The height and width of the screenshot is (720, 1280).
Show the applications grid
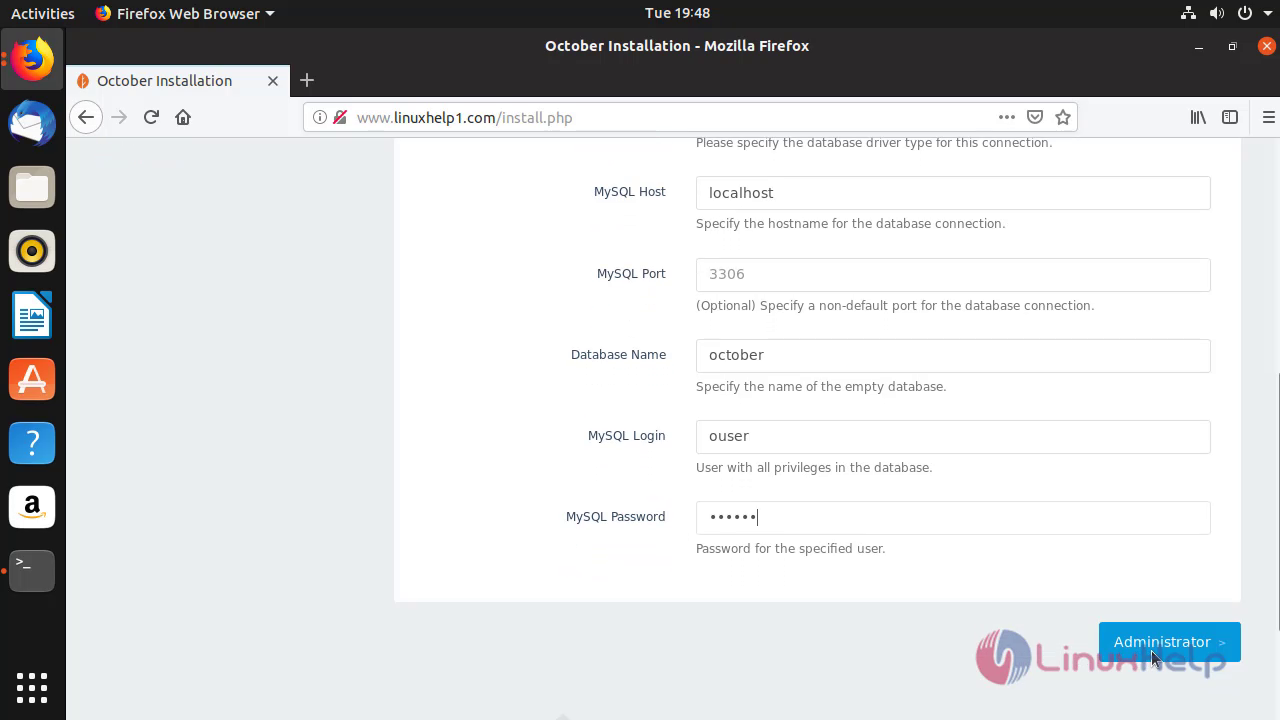point(32,687)
